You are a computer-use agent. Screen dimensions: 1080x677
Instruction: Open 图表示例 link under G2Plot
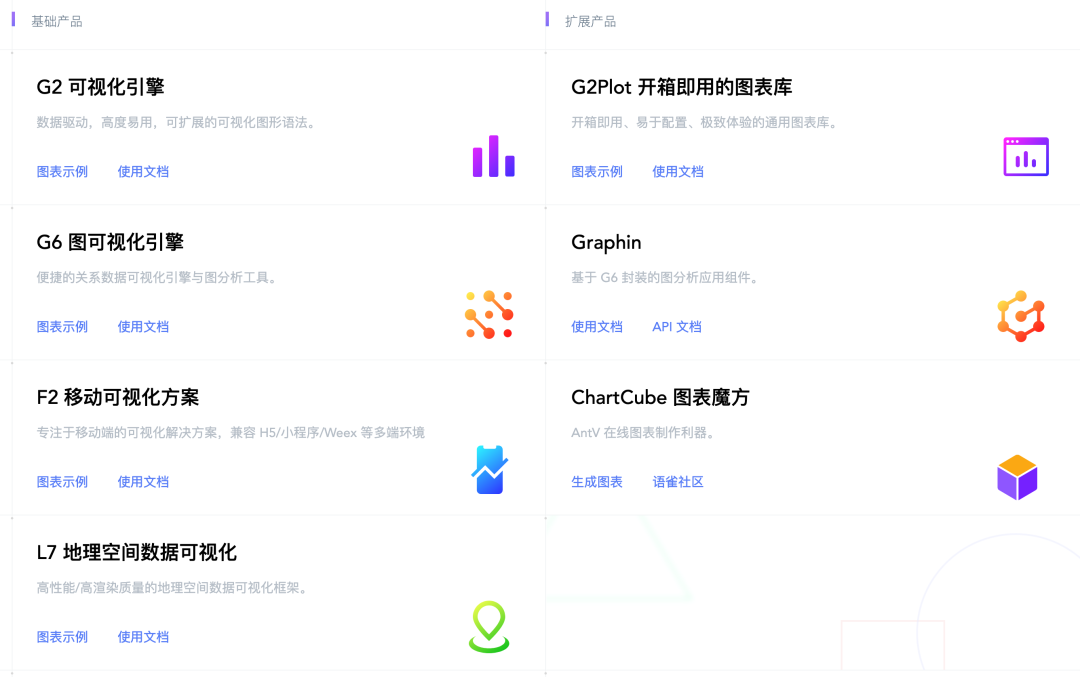597,171
